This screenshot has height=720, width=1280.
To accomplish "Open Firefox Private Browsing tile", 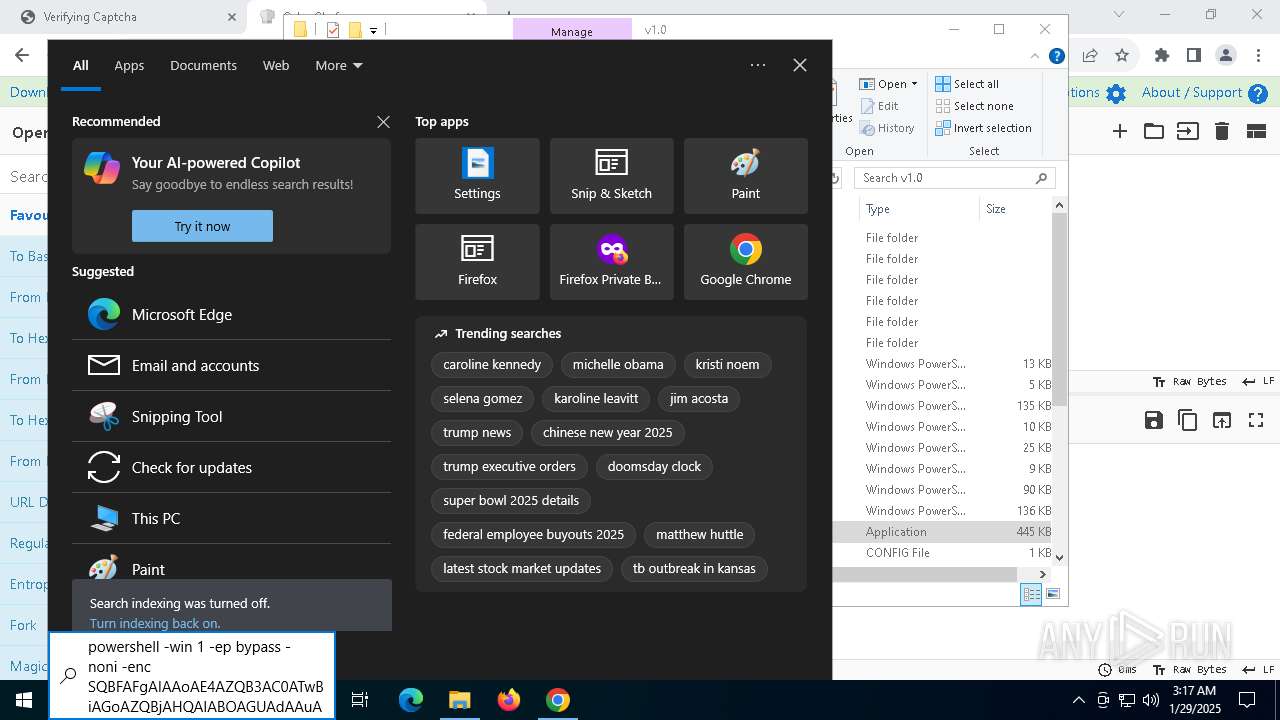I will point(611,262).
